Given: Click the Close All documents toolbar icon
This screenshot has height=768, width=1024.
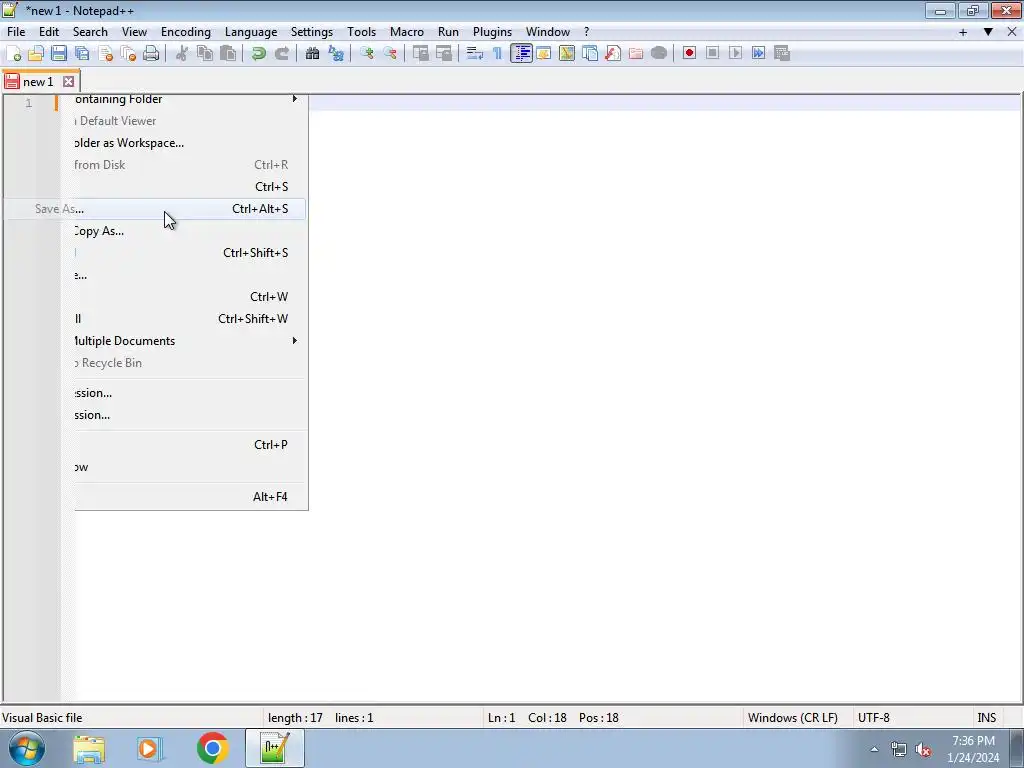Looking at the screenshot, I should [128, 54].
